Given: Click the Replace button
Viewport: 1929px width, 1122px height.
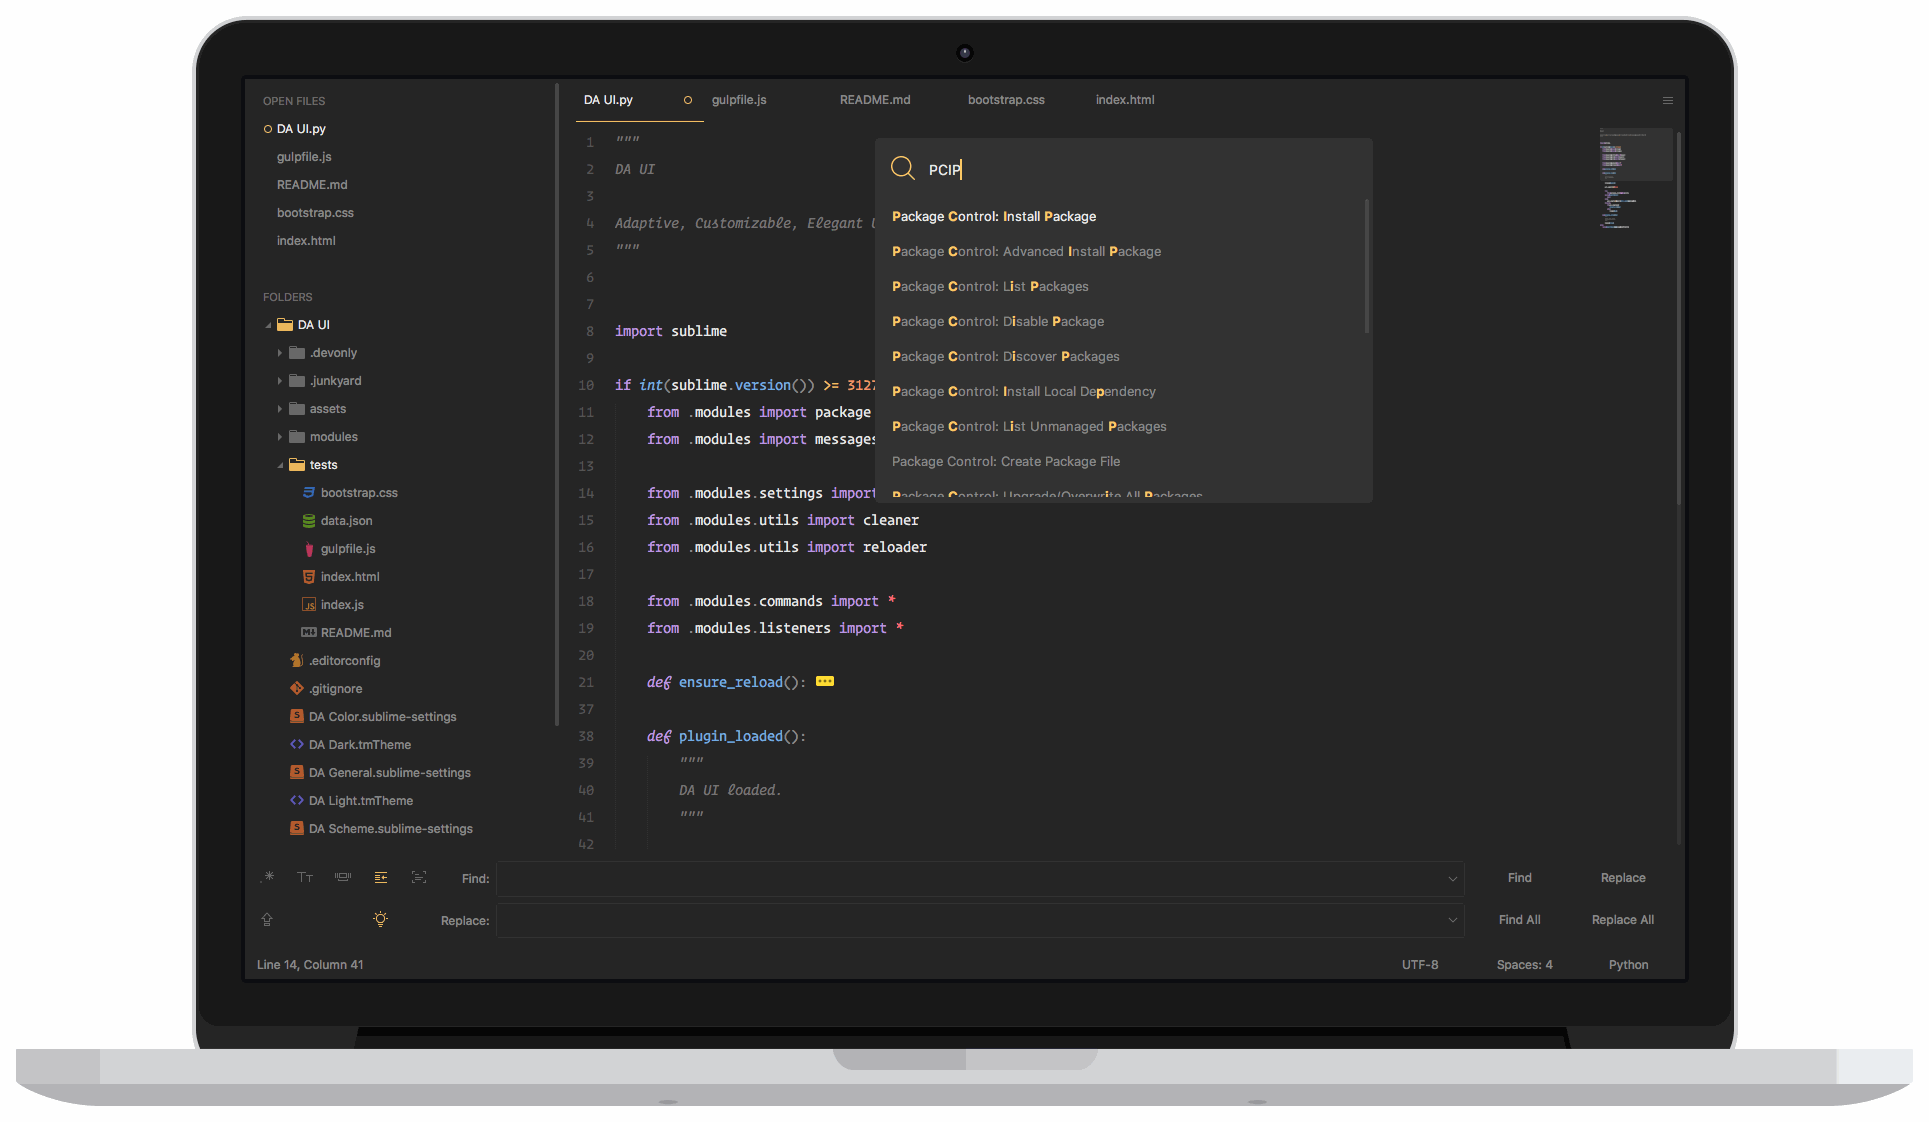Looking at the screenshot, I should [1623, 878].
